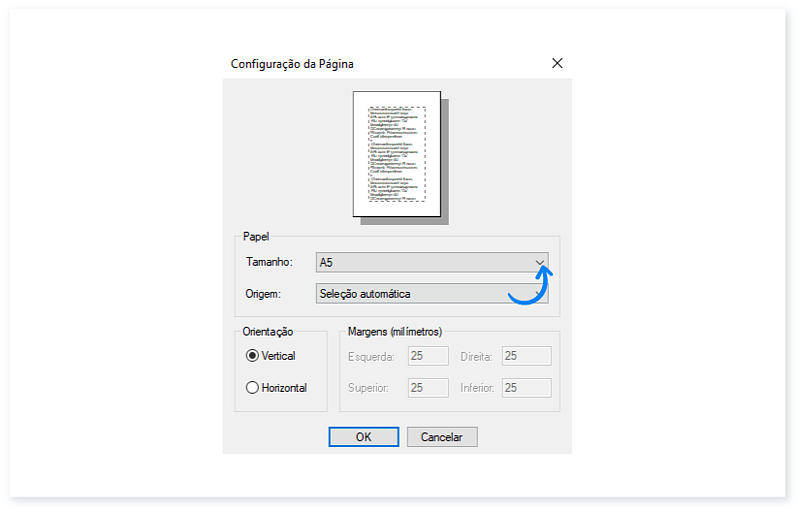Viewport: 800px width, 512px height.
Task: Focus the Superior margin input field
Action: click(x=429, y=388)
